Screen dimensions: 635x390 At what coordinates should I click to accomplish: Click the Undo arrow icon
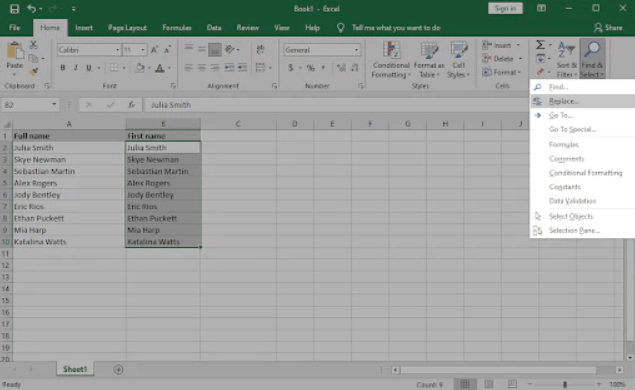pos(31,9)
